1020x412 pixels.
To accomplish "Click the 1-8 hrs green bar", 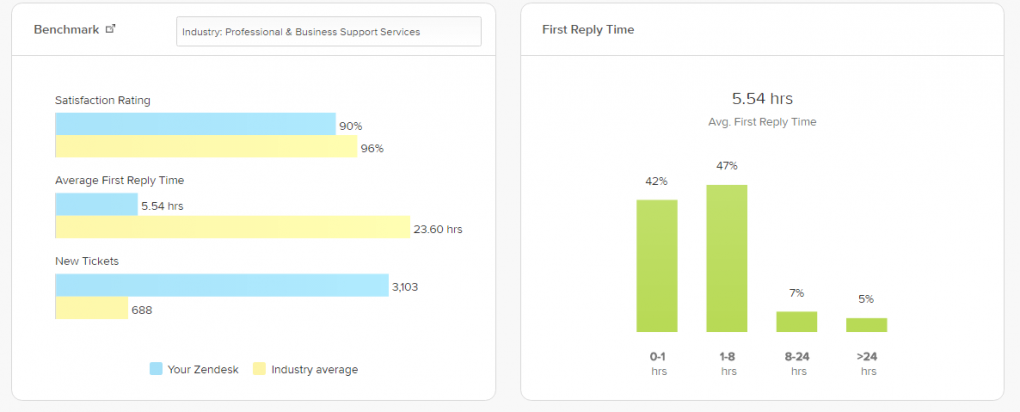I will point(727,258).
